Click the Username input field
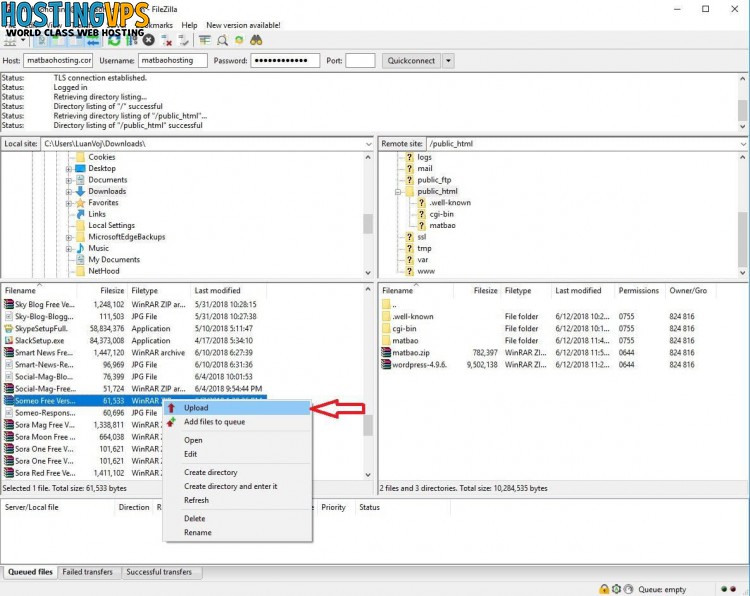750x596 pixels. coord(173,61)
